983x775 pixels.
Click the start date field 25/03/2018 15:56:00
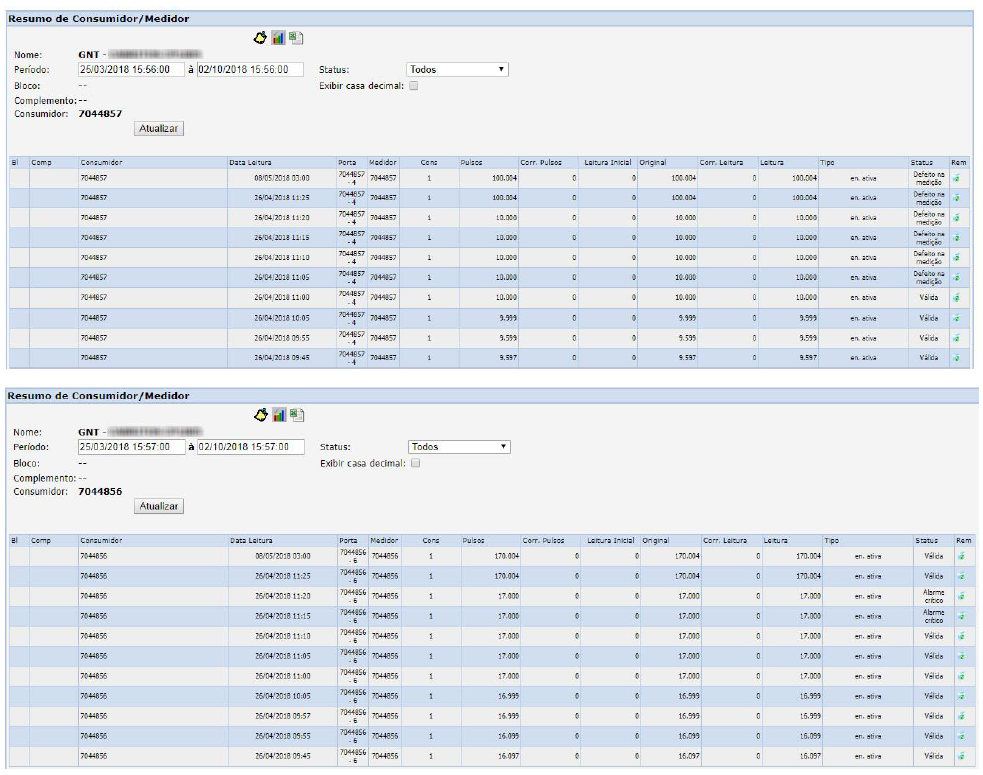pyautogui.click(x=131, y=70)
